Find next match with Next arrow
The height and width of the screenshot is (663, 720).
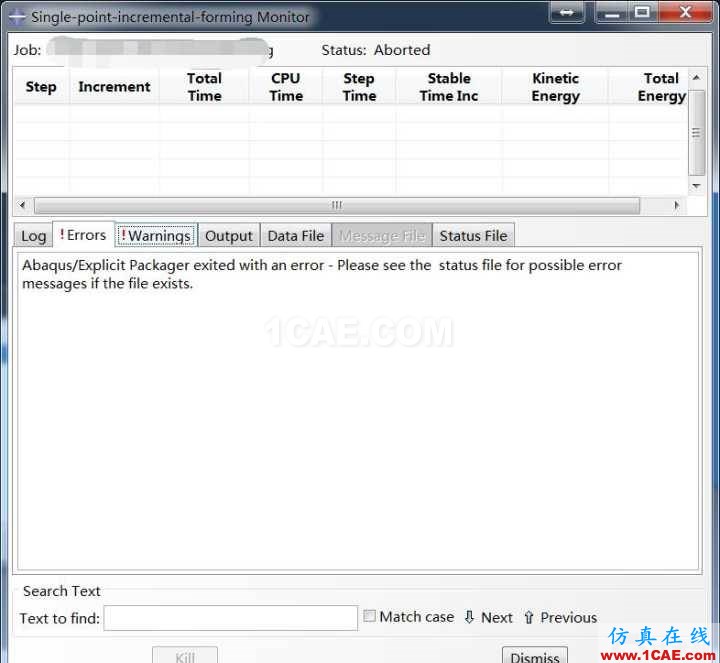coord(488,617)
